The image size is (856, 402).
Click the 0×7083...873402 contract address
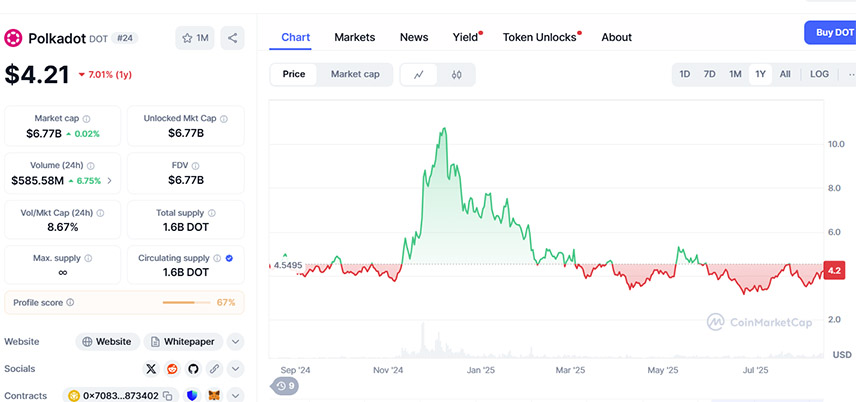[121, 396]
